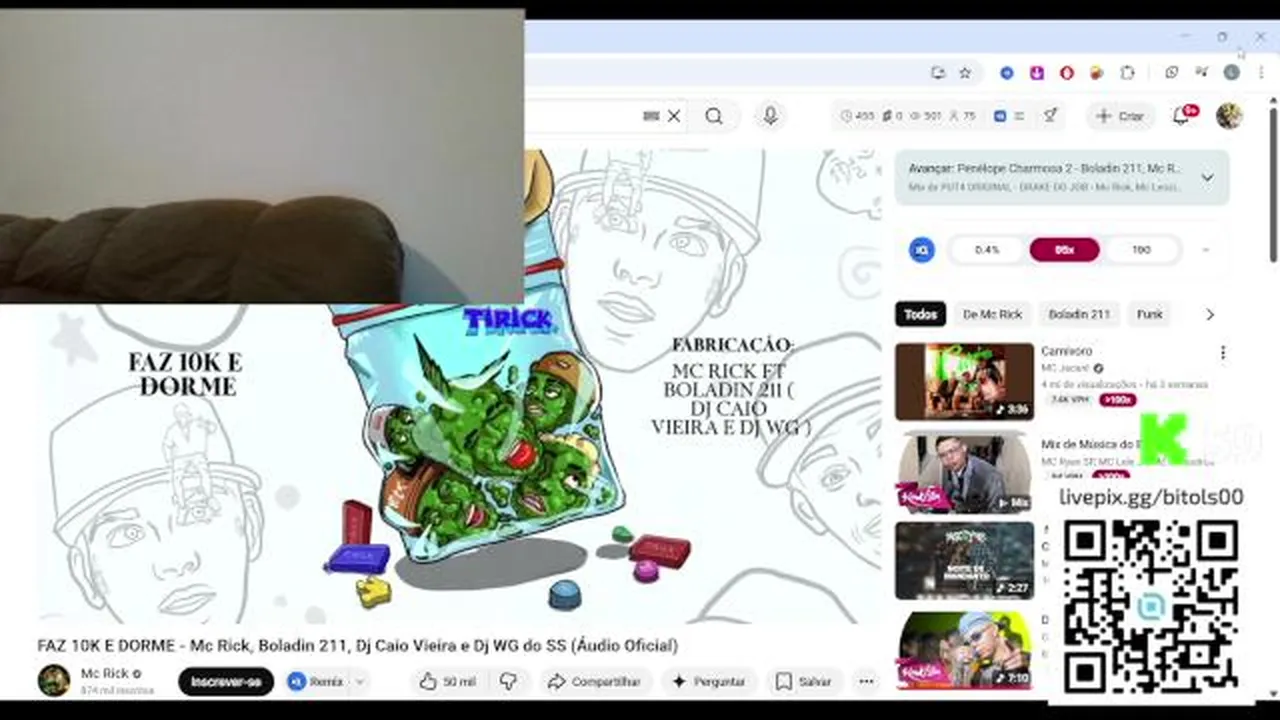Click the 75 stat in vidIQ header bar
Image resolution: width=1280 pixels, height=720 pixels.
(962, 116)
